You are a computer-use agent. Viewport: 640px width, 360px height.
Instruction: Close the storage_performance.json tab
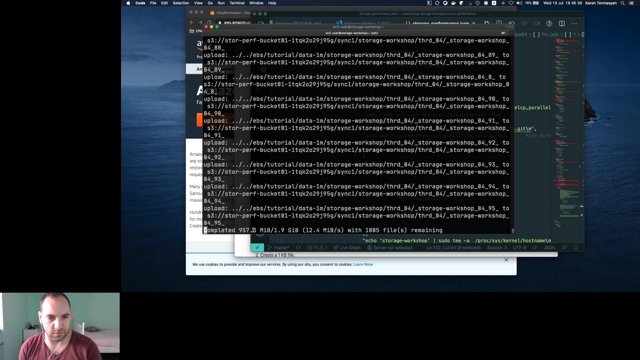(473, 23)
